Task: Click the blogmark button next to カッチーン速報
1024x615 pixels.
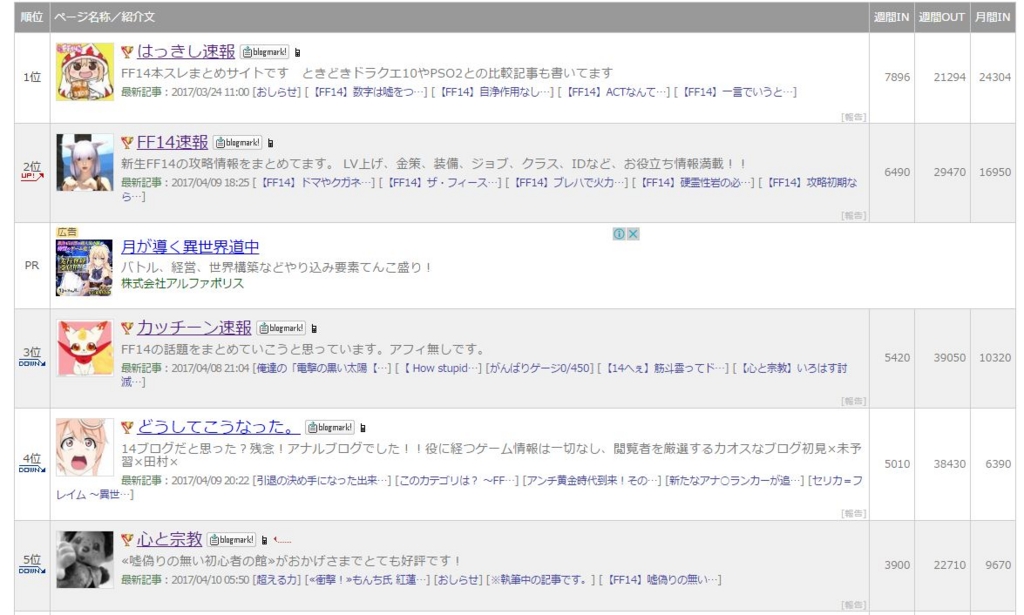Action: (x=281, y=328)
